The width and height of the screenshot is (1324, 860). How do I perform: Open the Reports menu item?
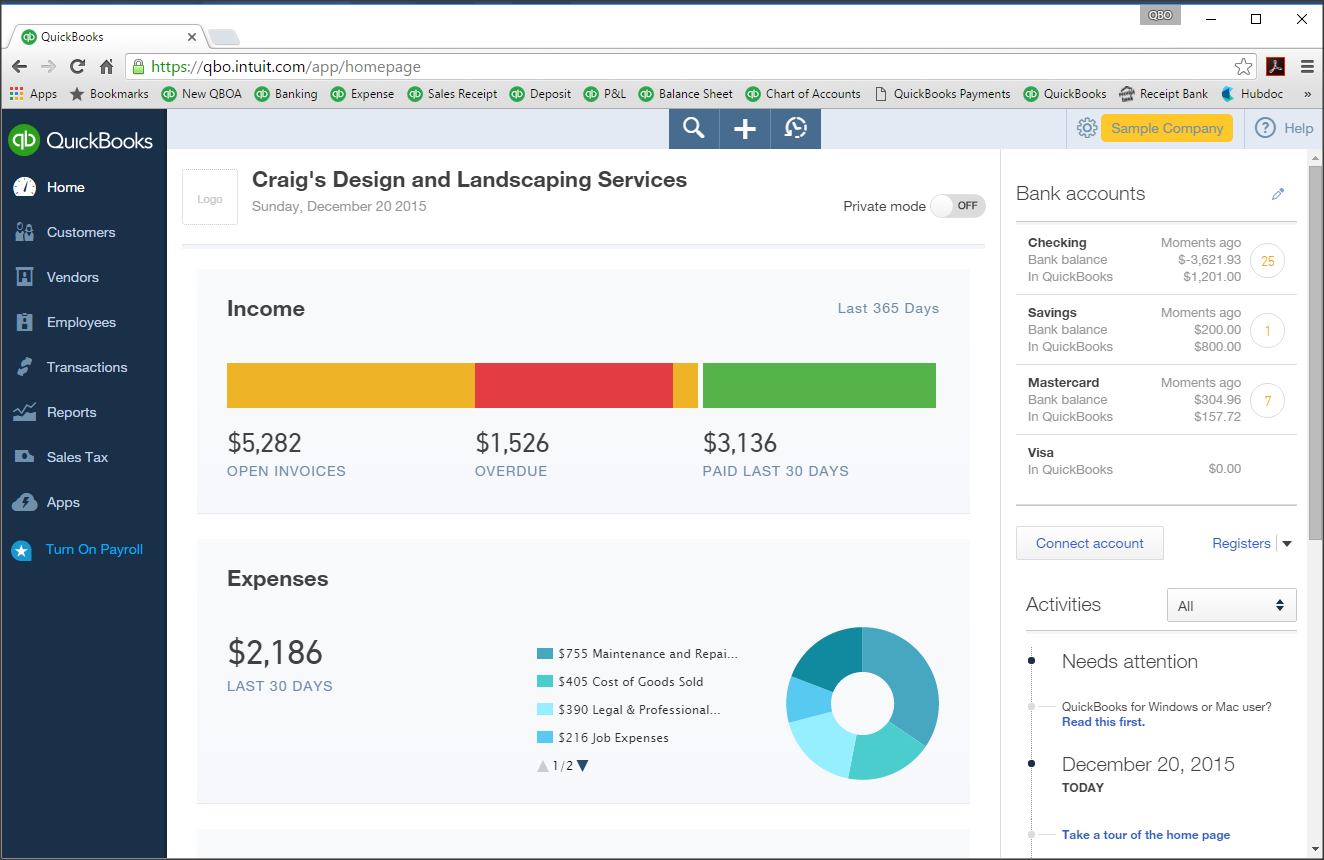pos(72,412)
